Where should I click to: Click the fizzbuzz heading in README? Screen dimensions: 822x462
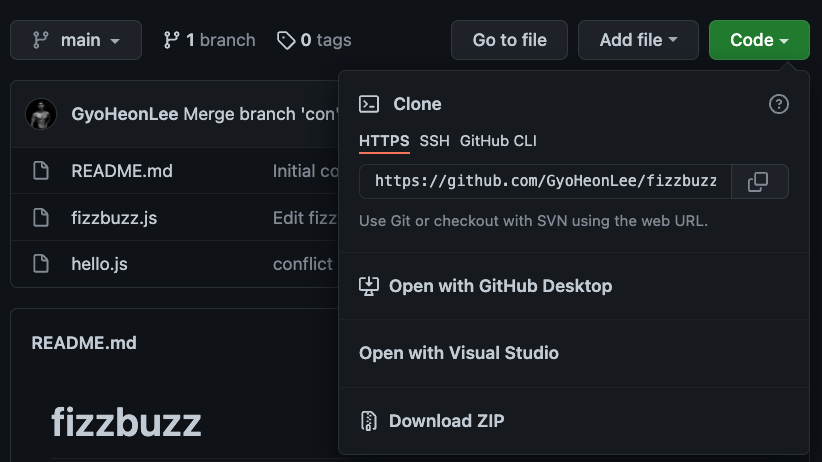coord(126,423)
